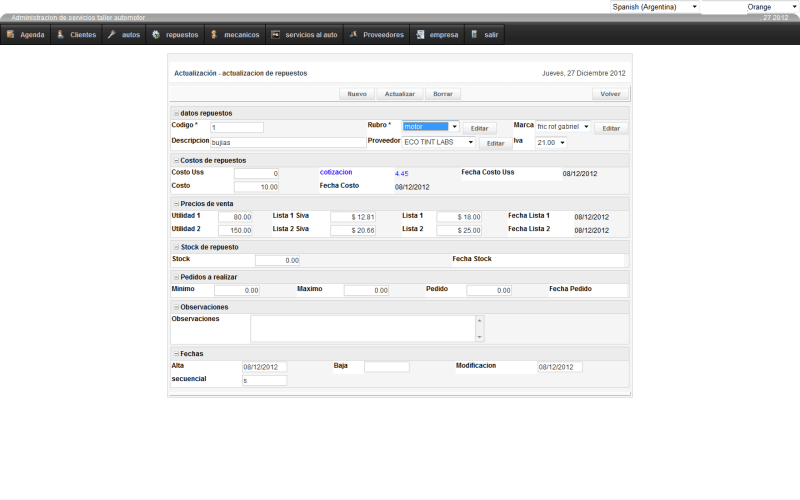800x500 pixels.
Task: Collapse the Costos de repuestos section
Action: tap(176, 161)
